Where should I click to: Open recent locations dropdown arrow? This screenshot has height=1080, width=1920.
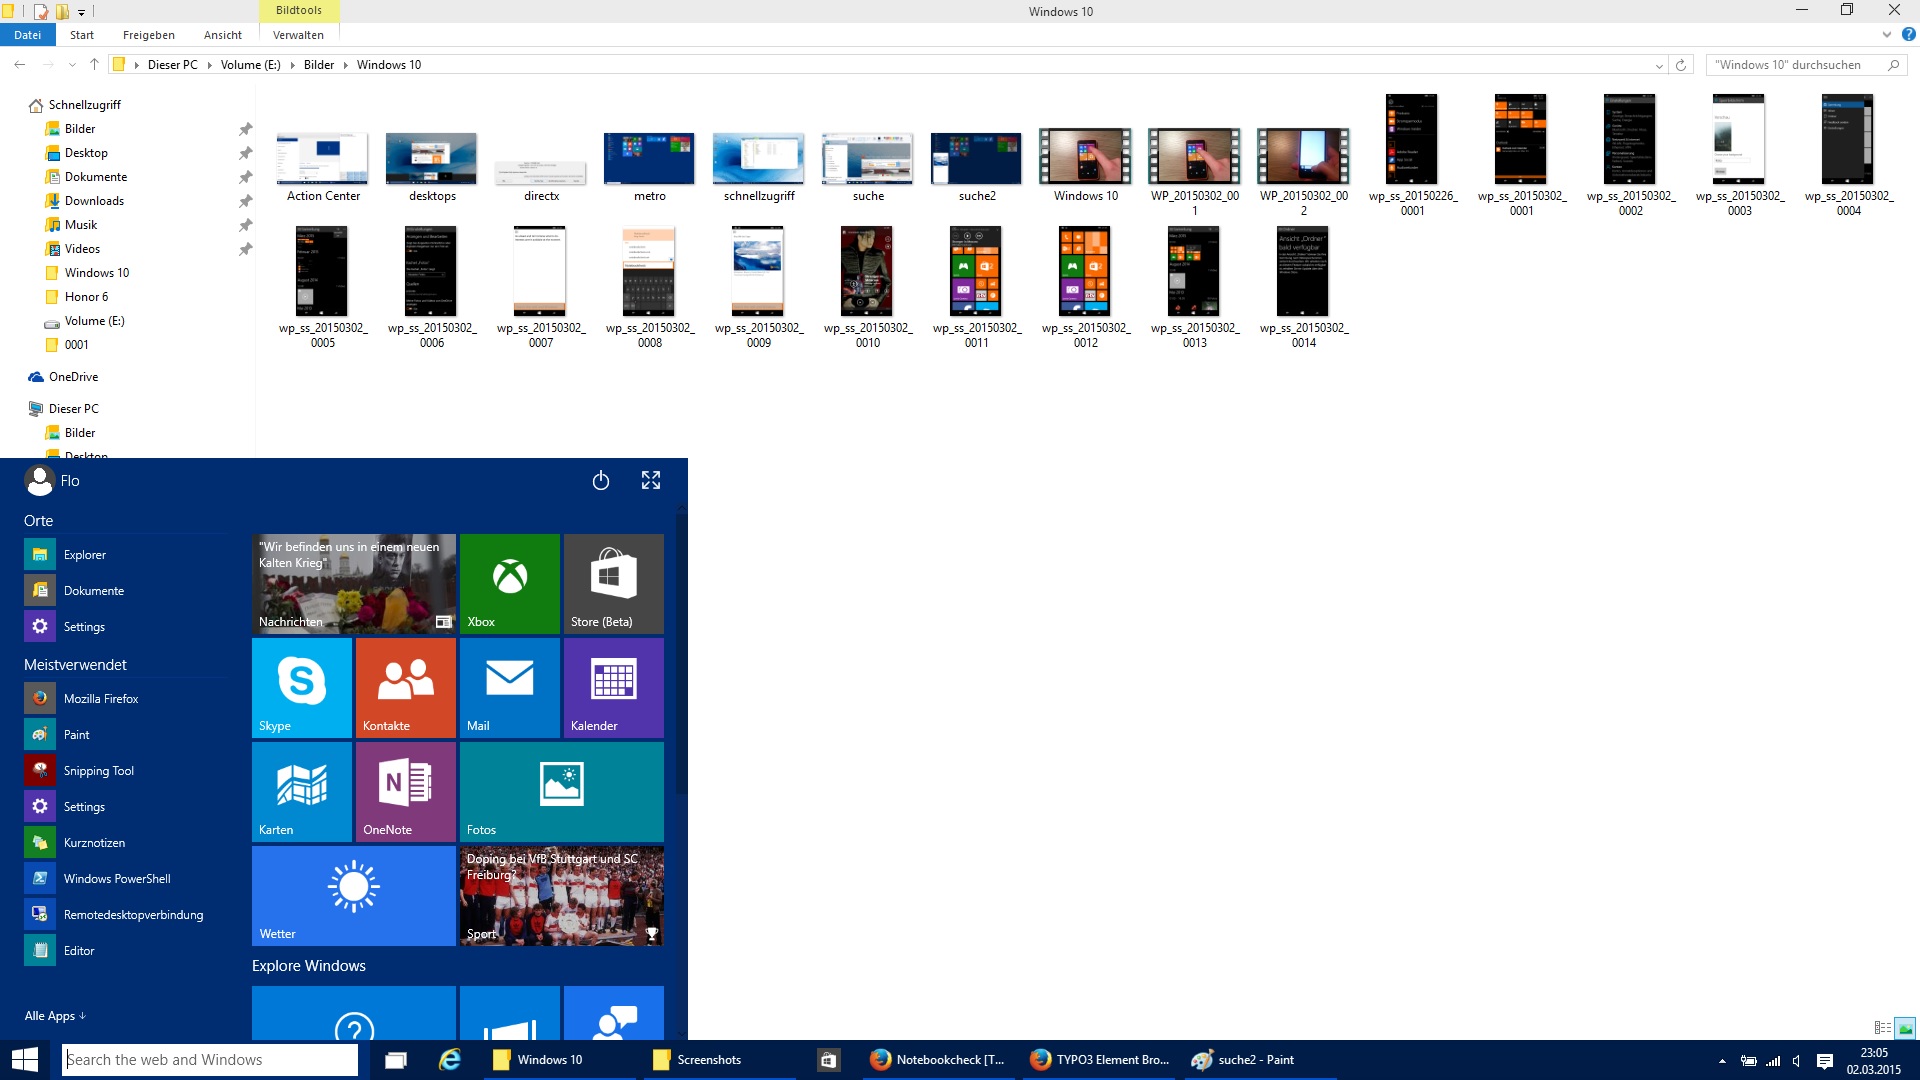point(72,65)
